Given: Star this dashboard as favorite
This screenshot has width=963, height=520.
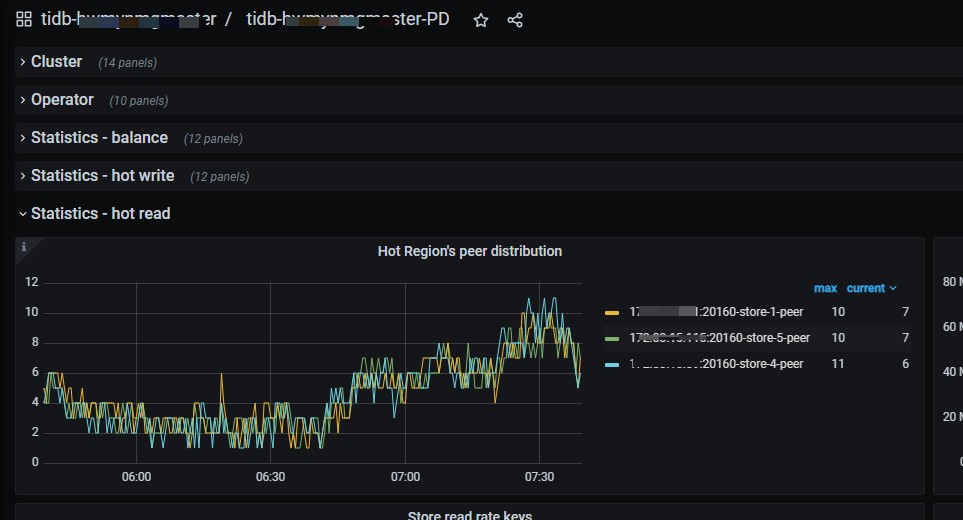Looking at the screenshot, I should pyautogui.click(x=481, y=20).
